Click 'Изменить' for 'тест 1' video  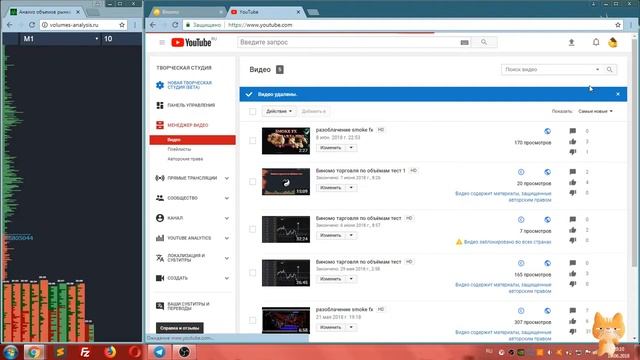pyautogui.click(x=331, y=188)
